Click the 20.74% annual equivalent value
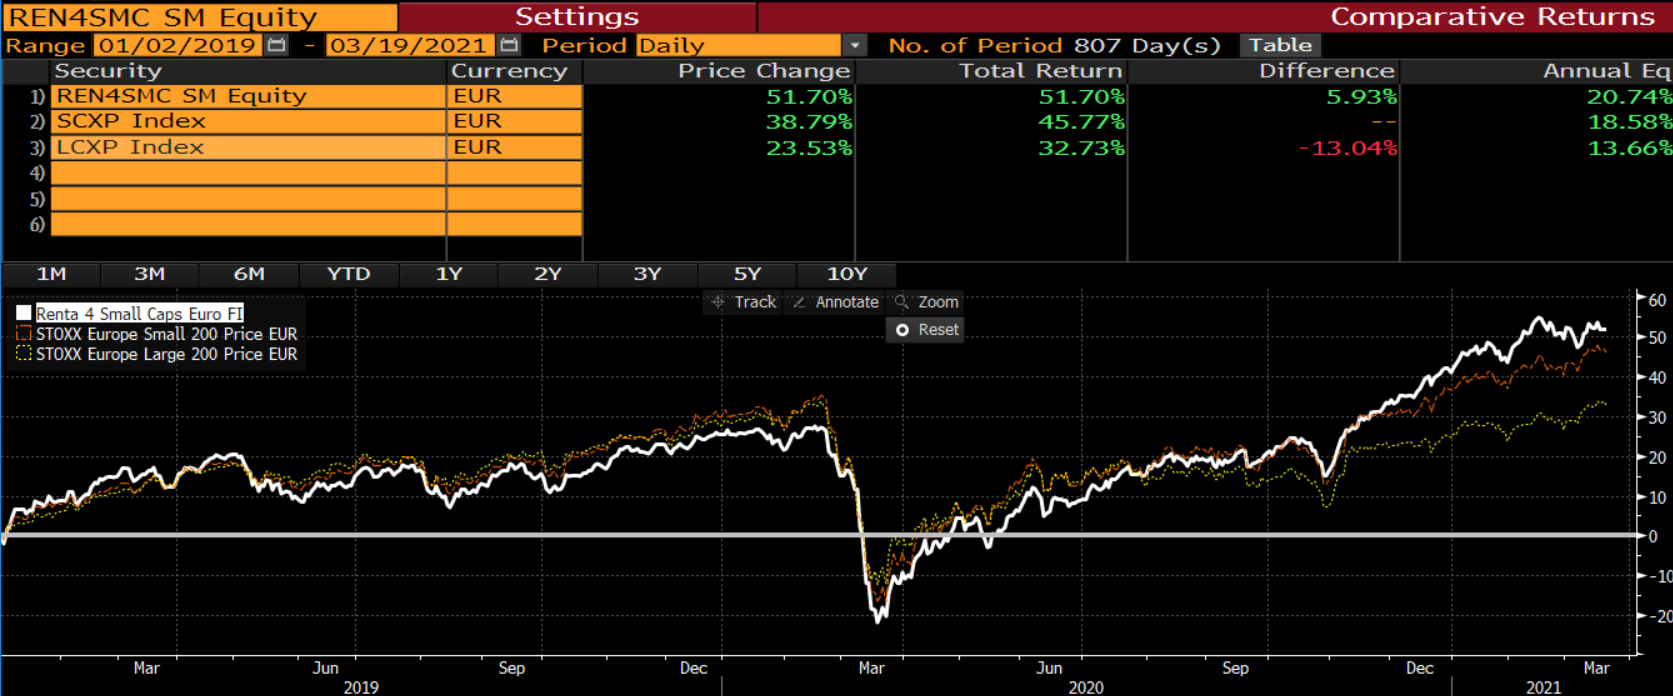 pyautogui.click(x=1629, y=97)
